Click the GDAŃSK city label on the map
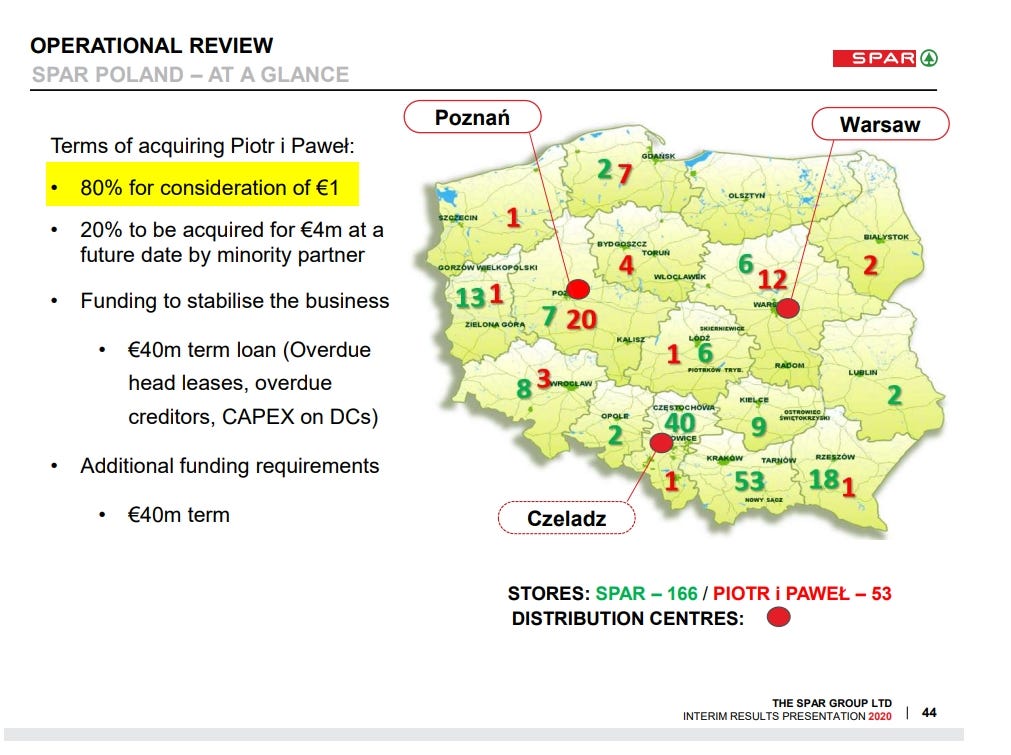Screen dimensions: 1011x755 pos(658,157)
